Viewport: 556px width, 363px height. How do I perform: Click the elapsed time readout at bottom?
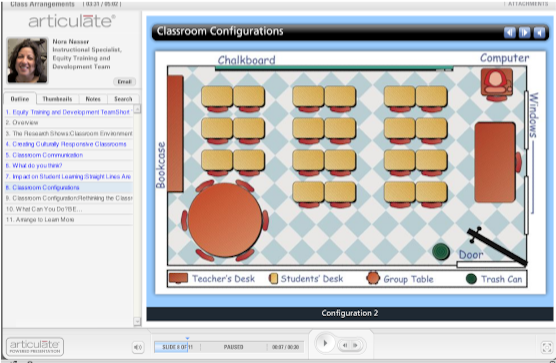[x=285, y=347]
